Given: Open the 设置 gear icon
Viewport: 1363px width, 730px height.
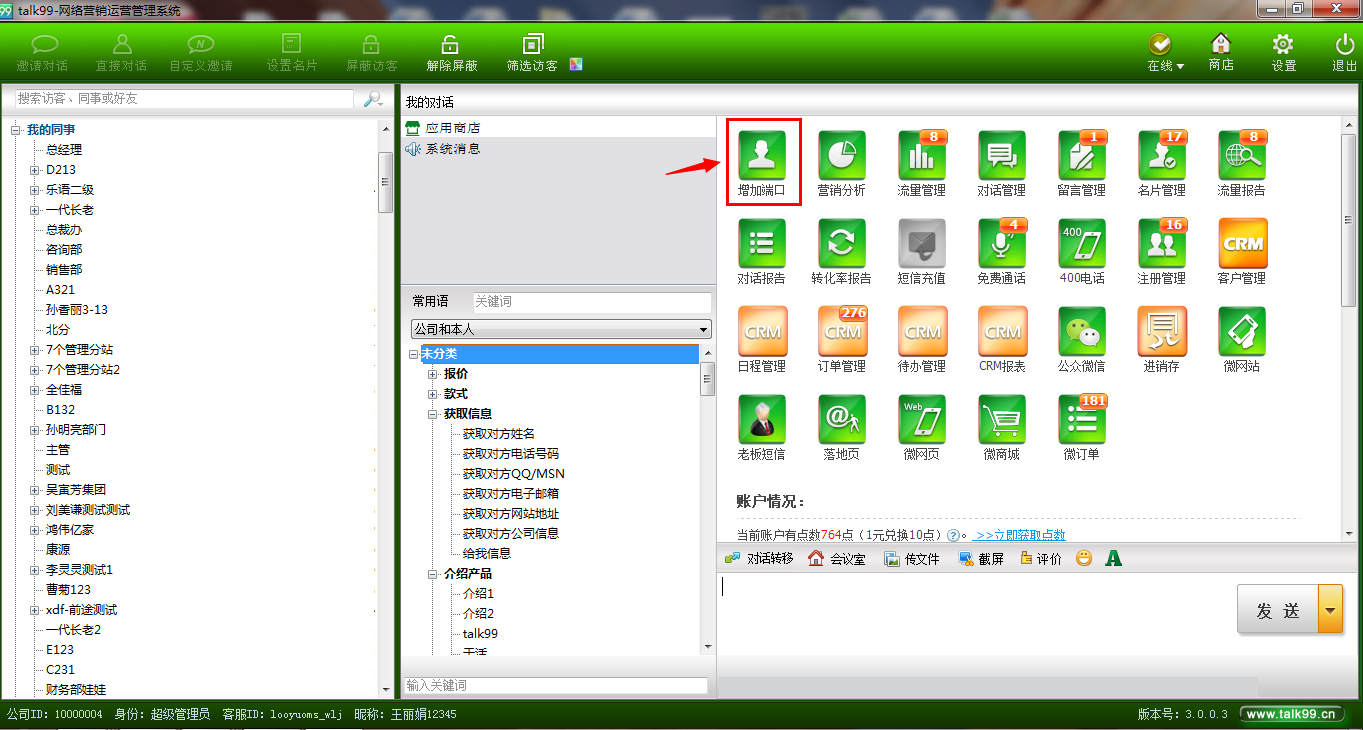Looking at the screenshot, I should tap(1283, 53).
